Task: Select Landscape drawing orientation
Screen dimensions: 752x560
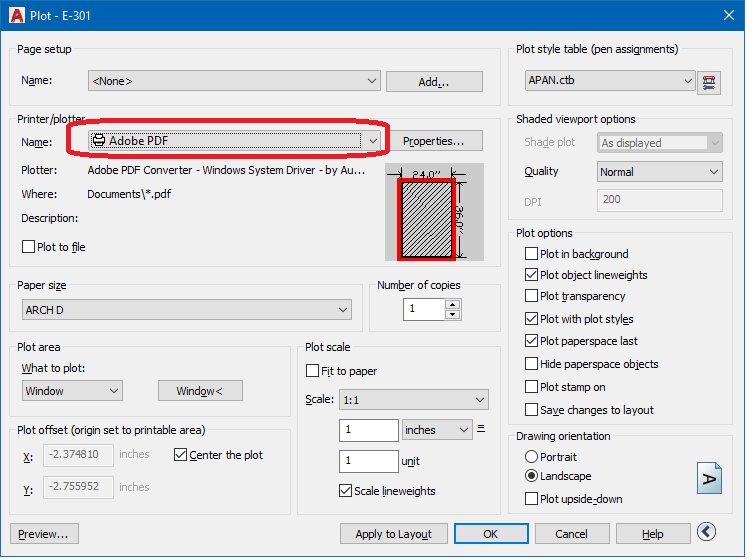Action: click(531, 476)
